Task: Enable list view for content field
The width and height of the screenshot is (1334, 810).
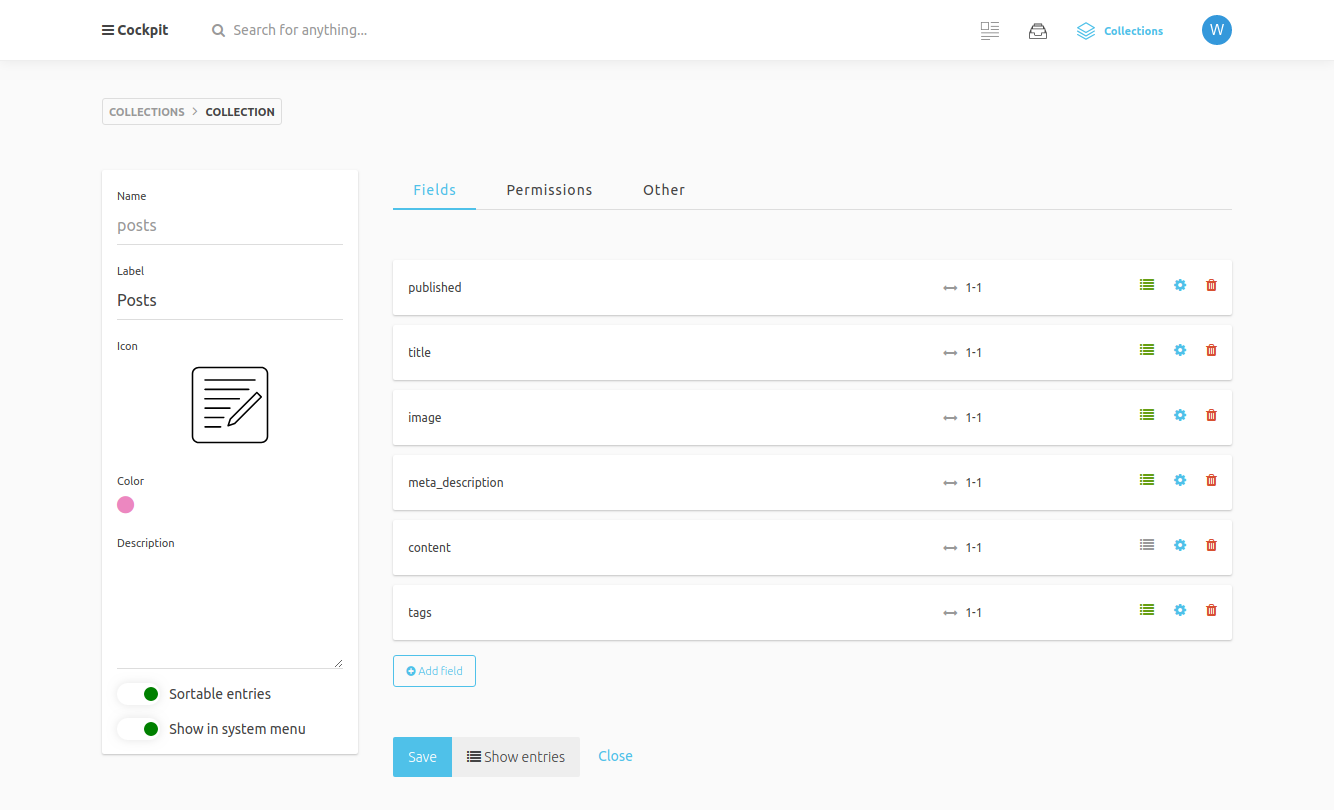Action: pos(1147,545)
